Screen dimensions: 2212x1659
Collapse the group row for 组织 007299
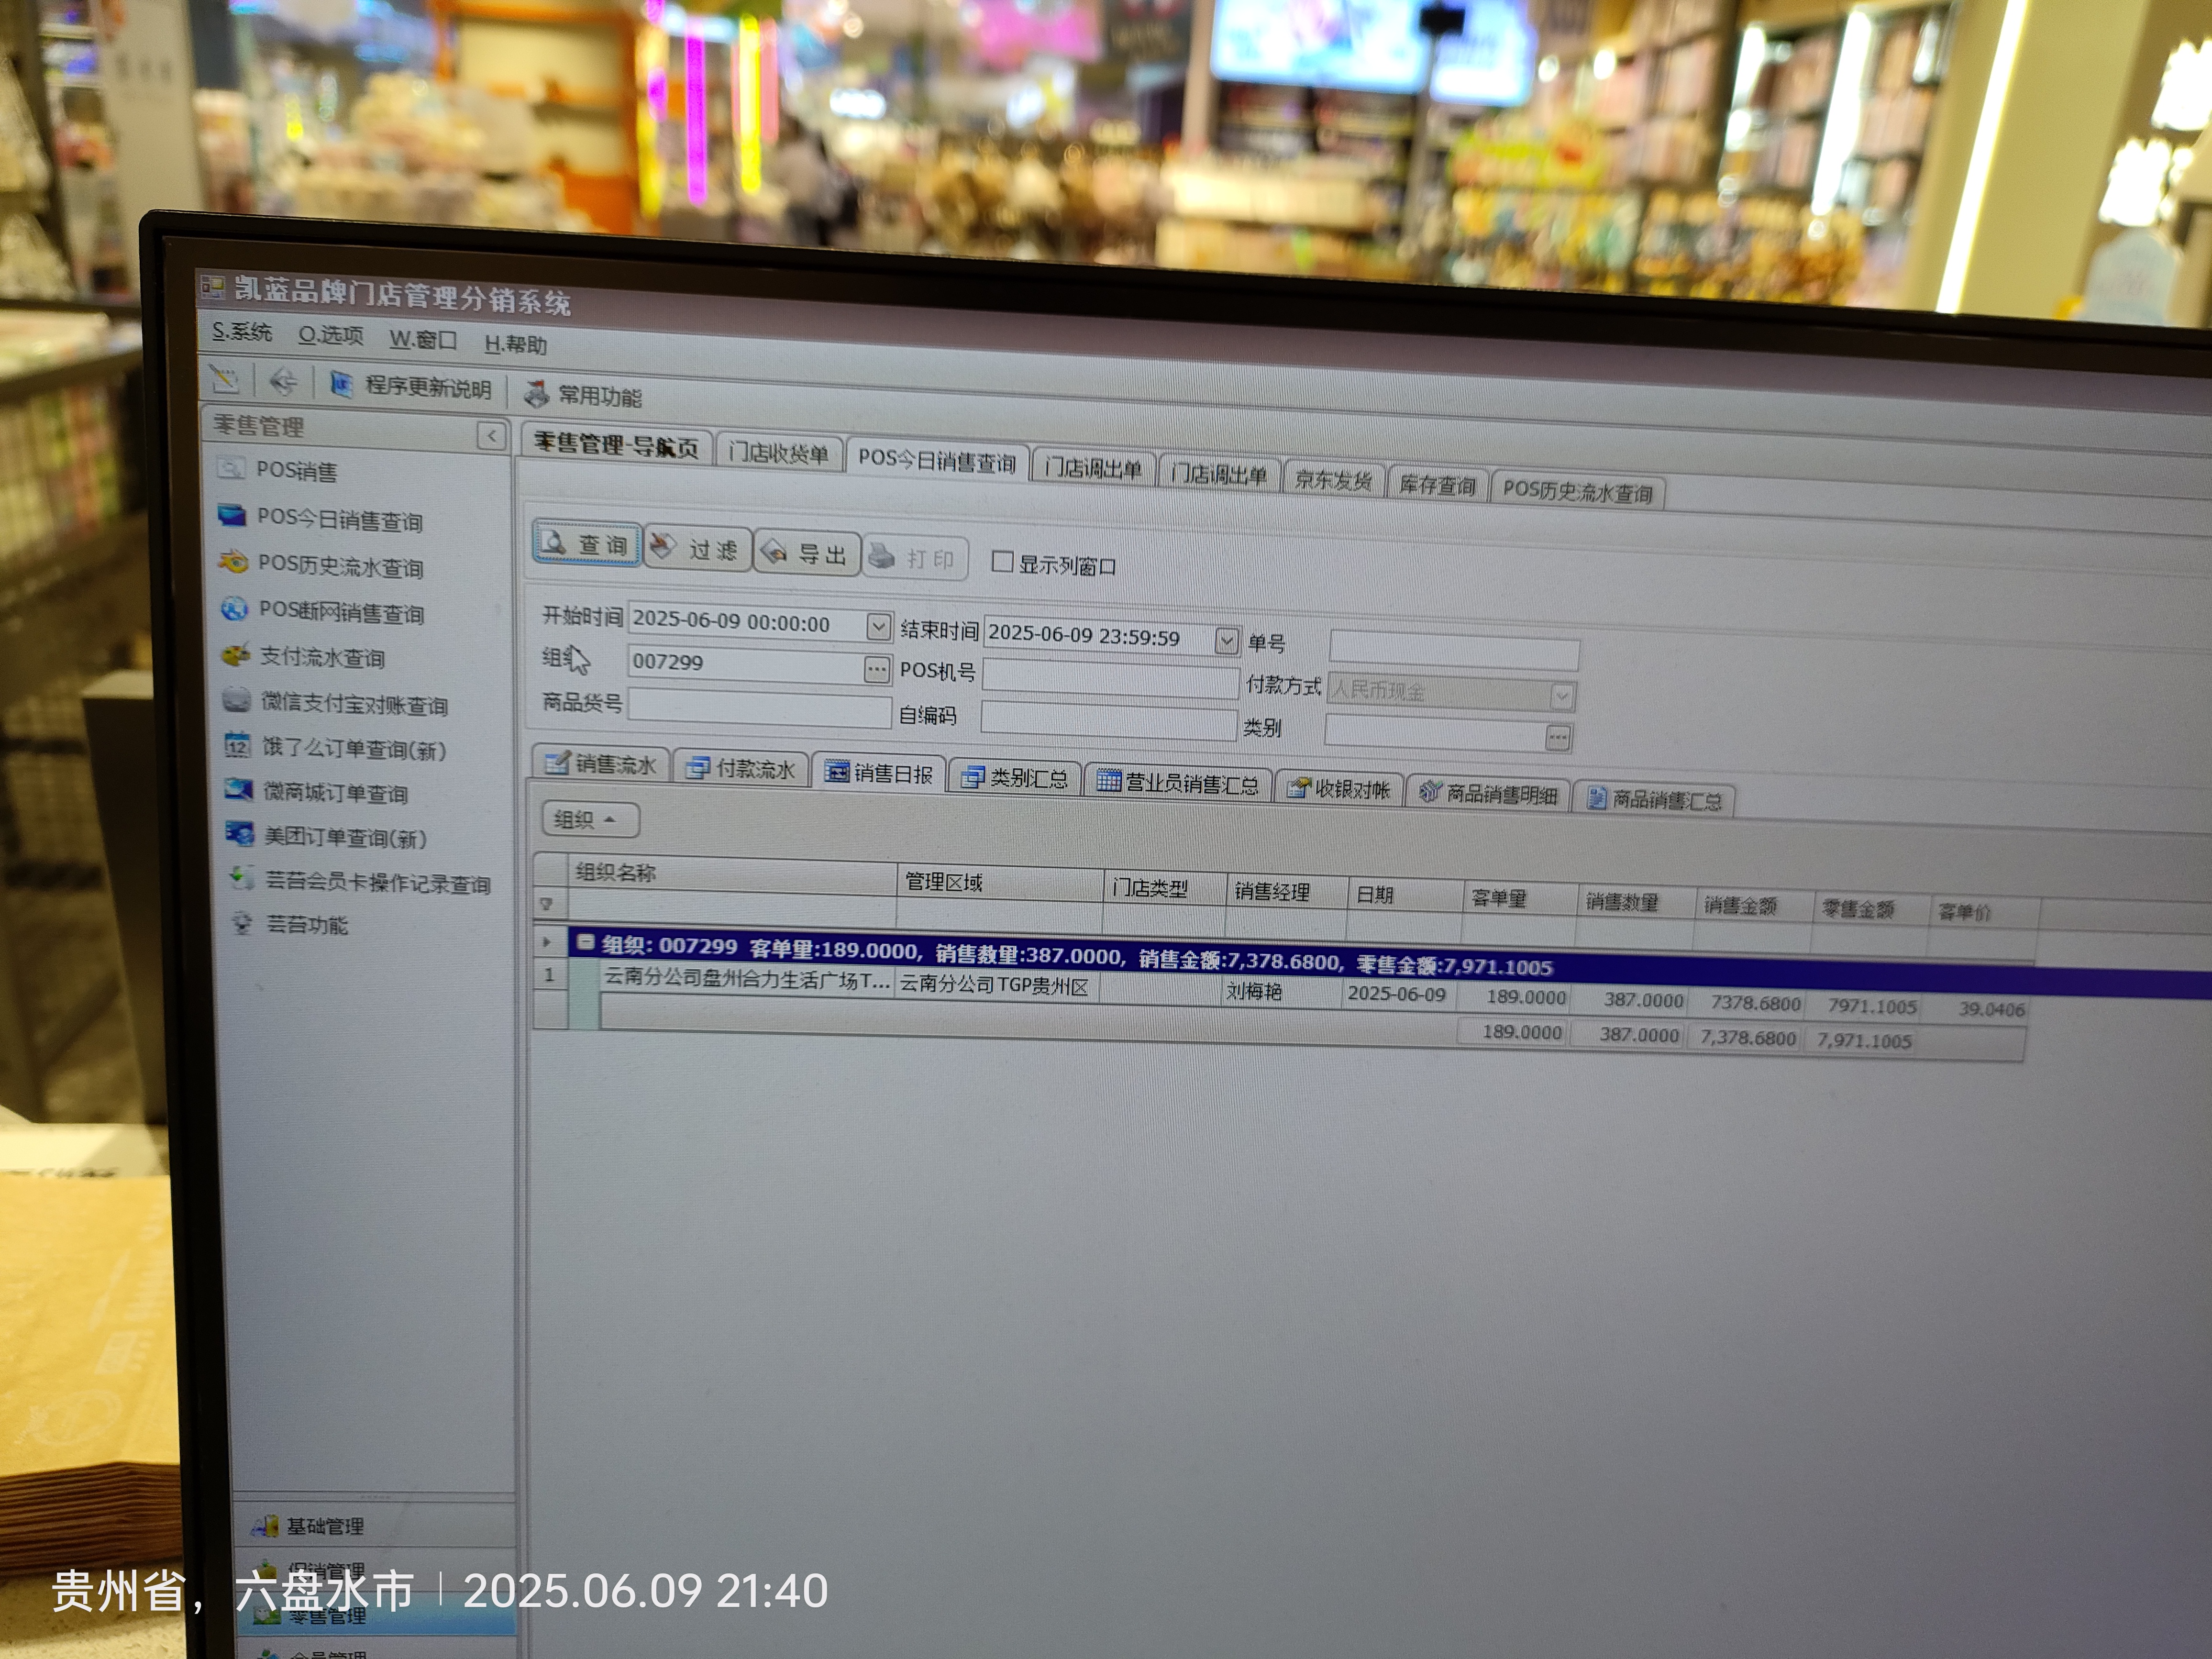(x=586, y=942)
